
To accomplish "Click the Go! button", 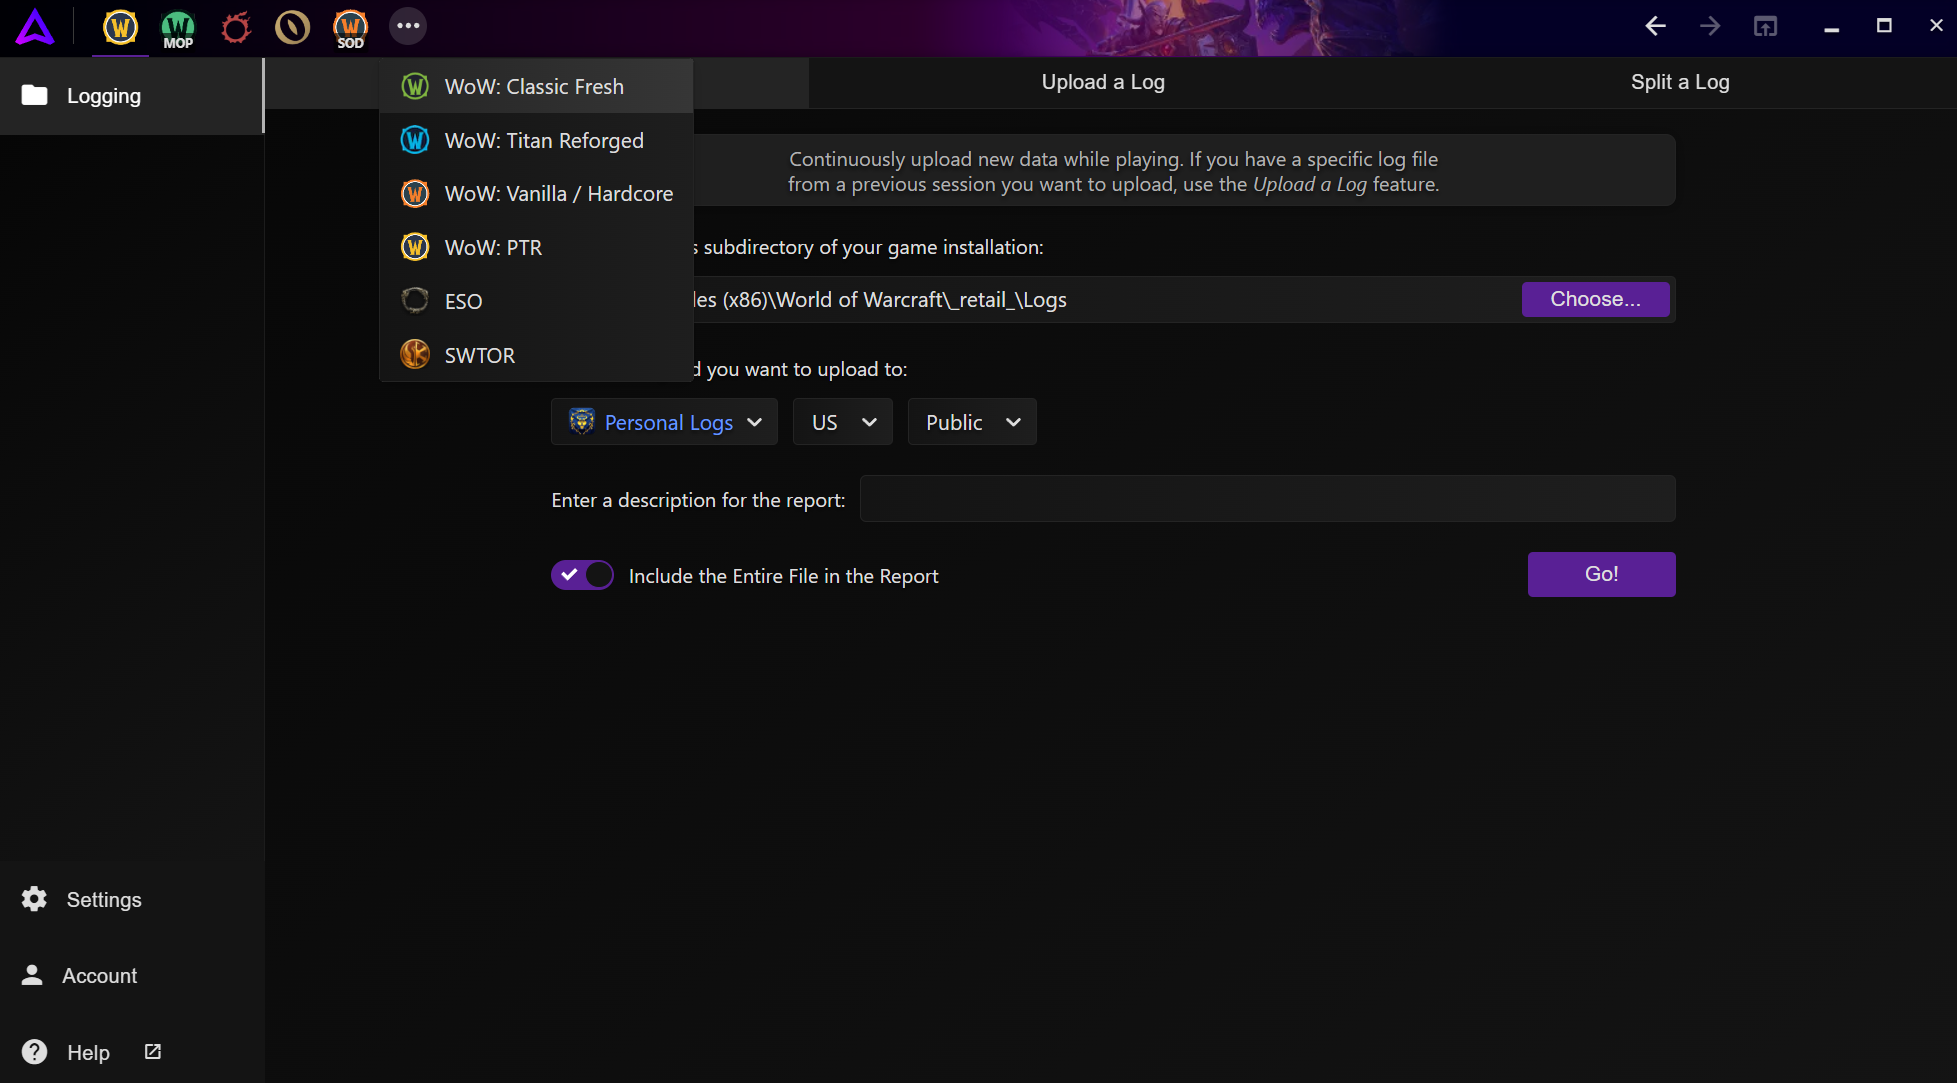I will pos(1601,574).
